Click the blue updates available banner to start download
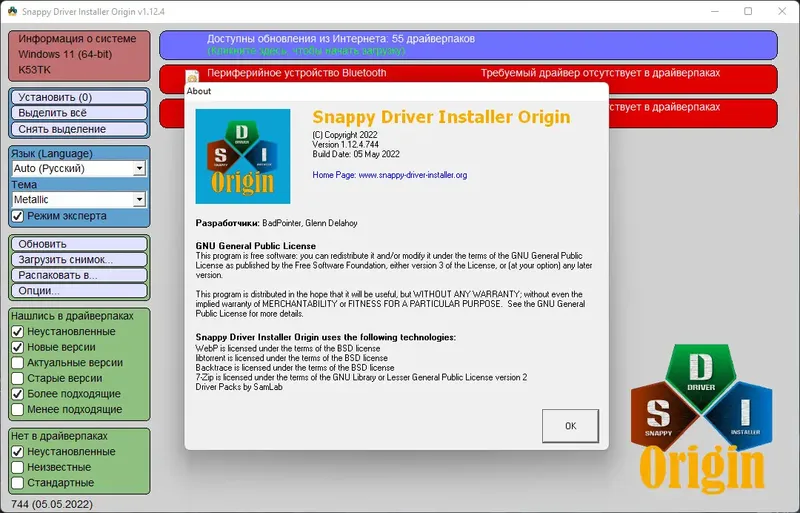Image resolution: width=800 pixels, height=513 pixels. click(x=468, y=45)
